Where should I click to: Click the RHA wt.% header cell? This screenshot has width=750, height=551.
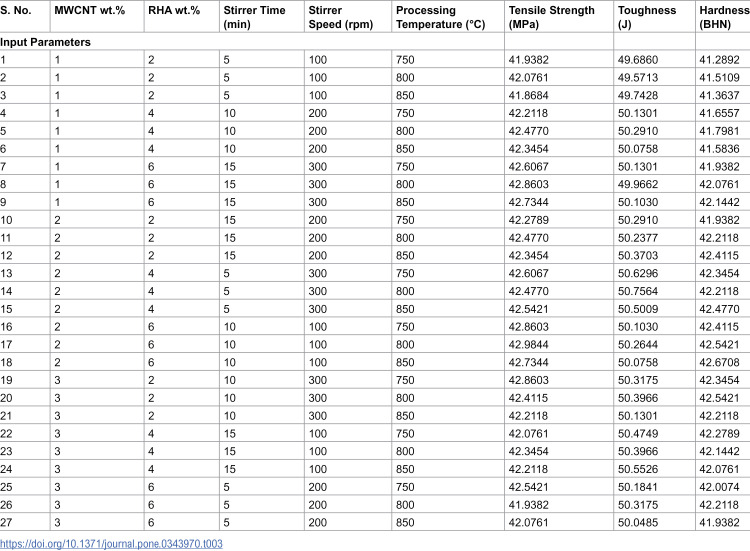(174, 11)
